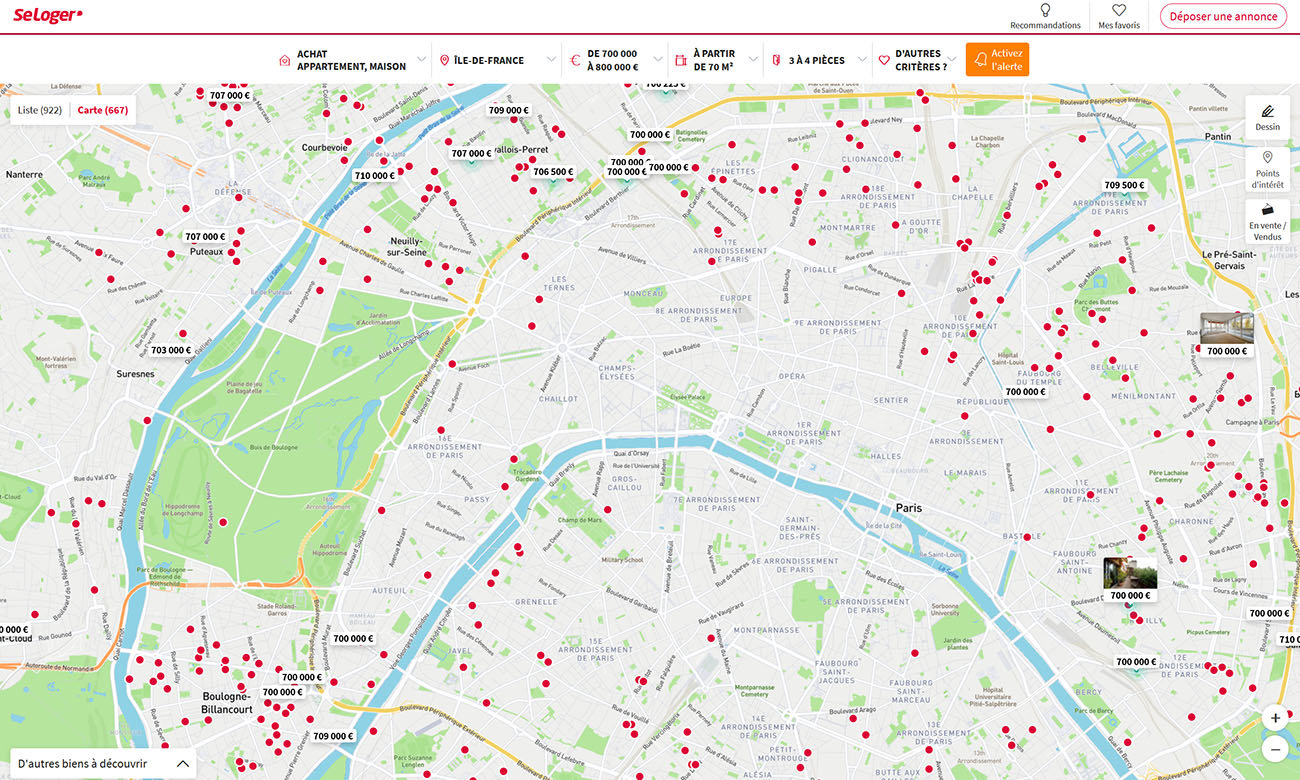Open the SeLoger home logo
The image size is (1300, 780).
coord(48,16)
